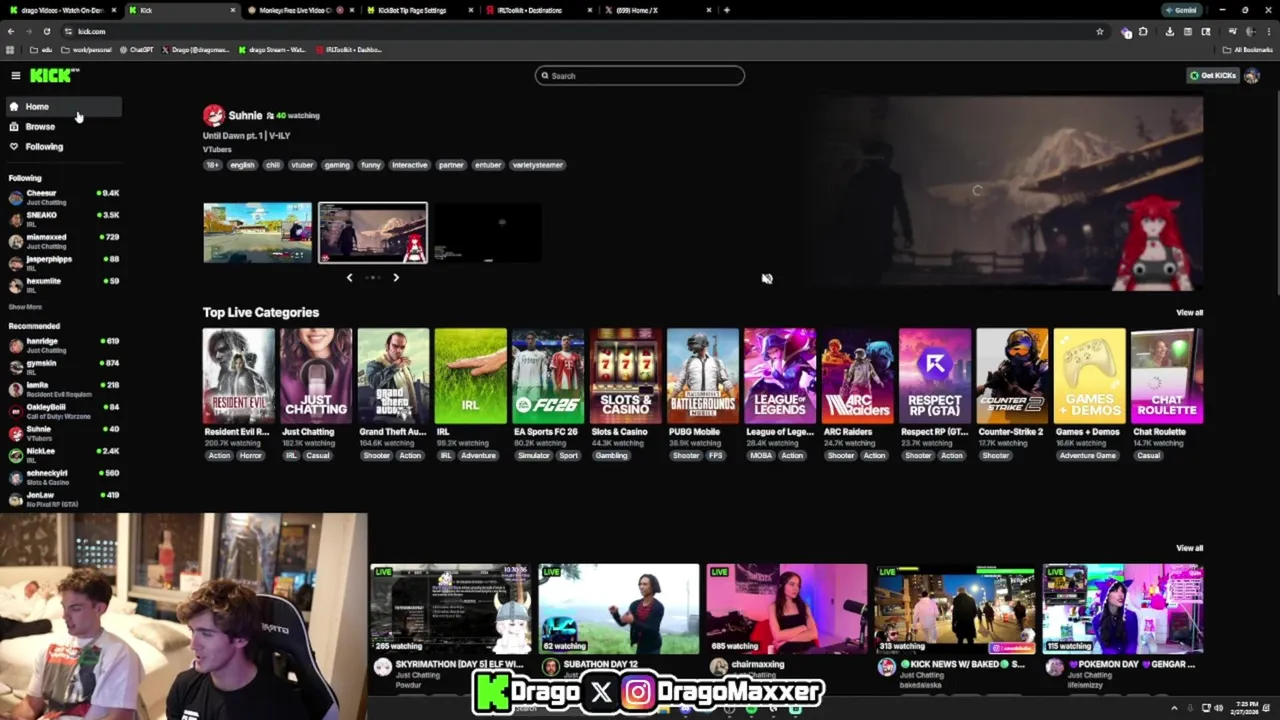Click the gaming tag
Image resolution: width=1280 pixels, height=720 pixels.
tap(337, 165)
